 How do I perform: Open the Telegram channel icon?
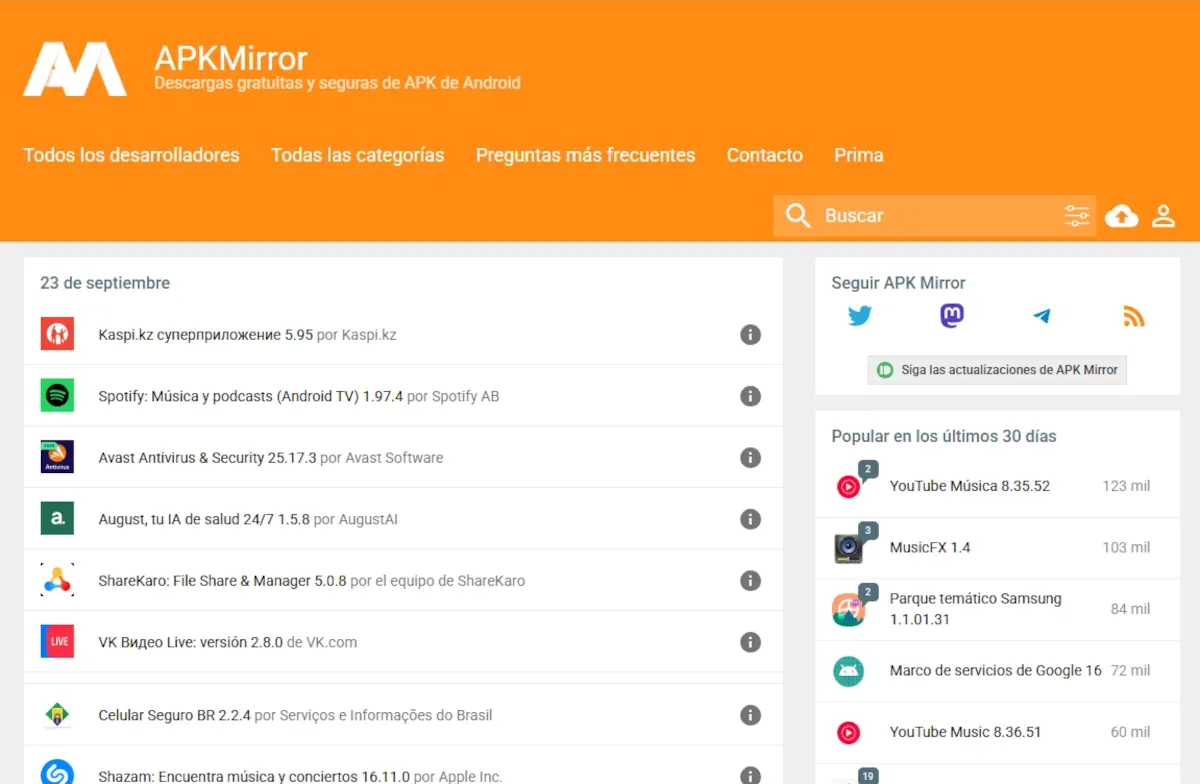point(1042,317)
